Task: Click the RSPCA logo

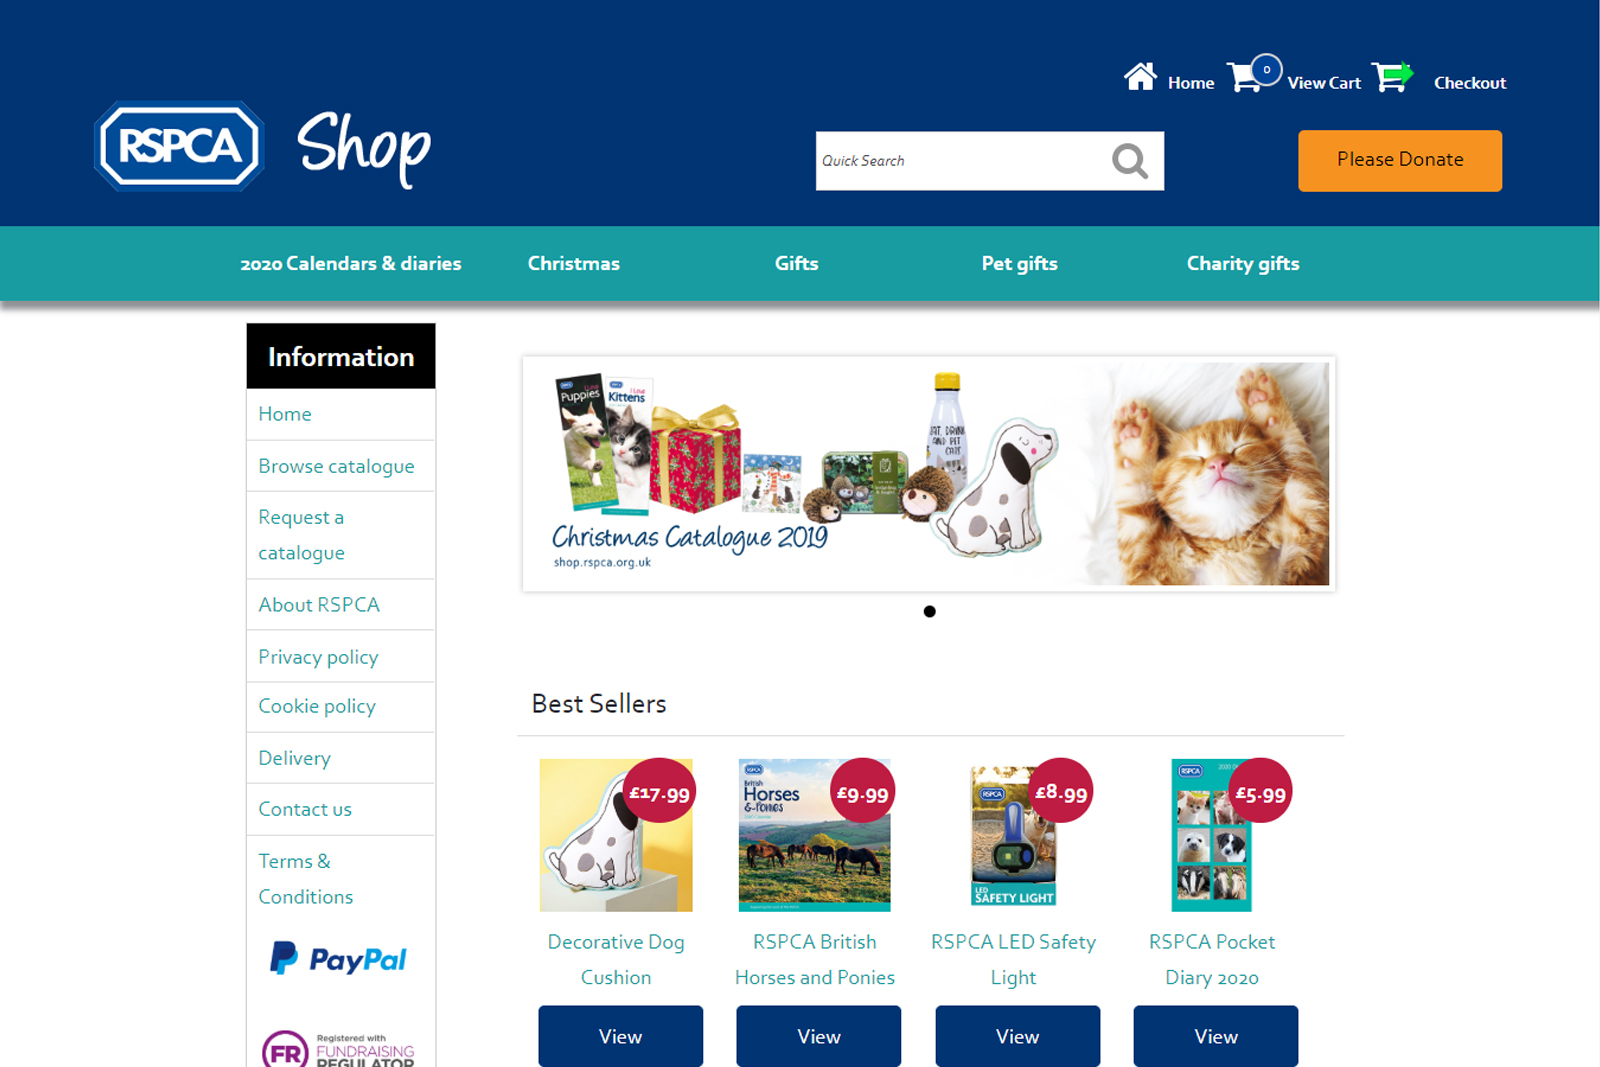Action: point(179,146)
